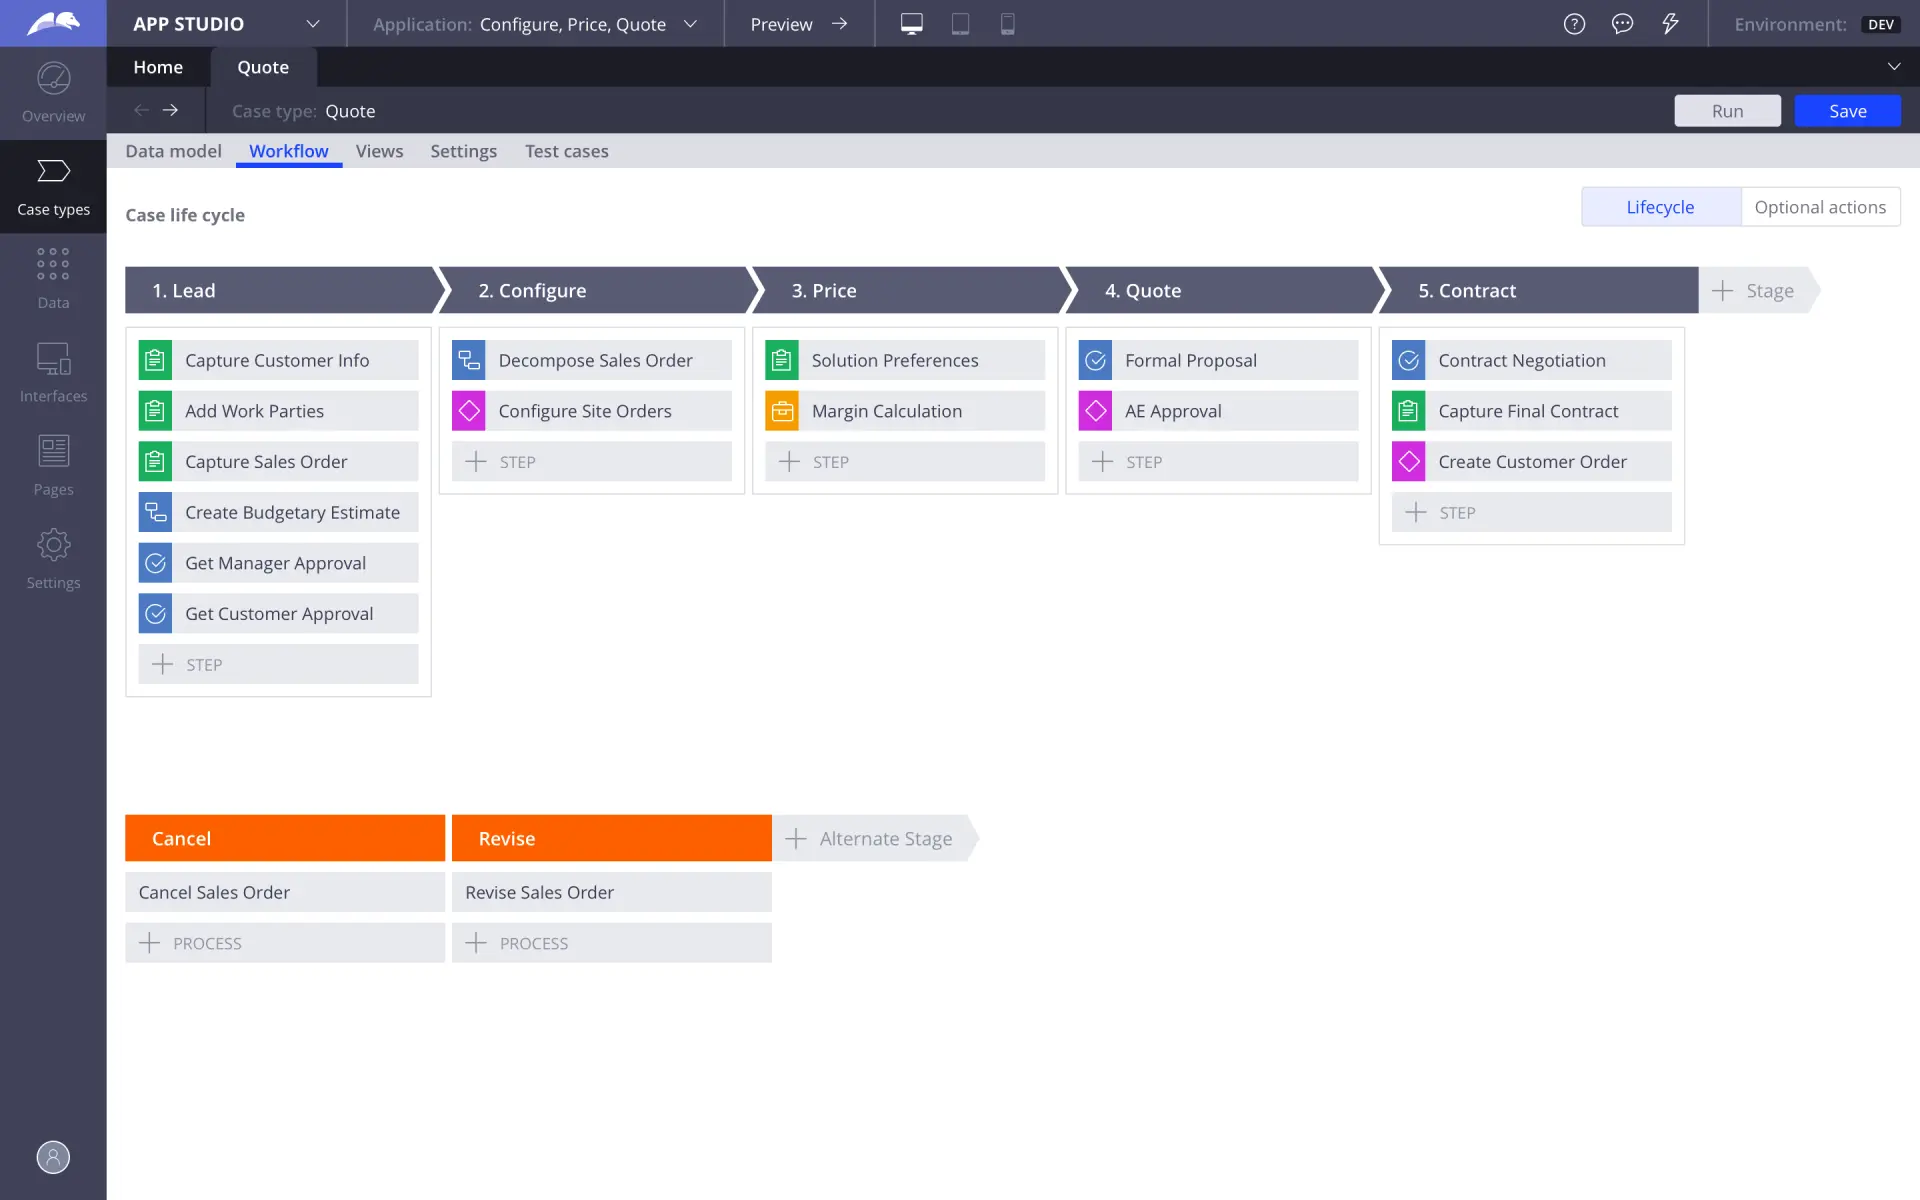
Task: Expand the chevron beside the Quote tab row
Action: (x=1895, y=67)
